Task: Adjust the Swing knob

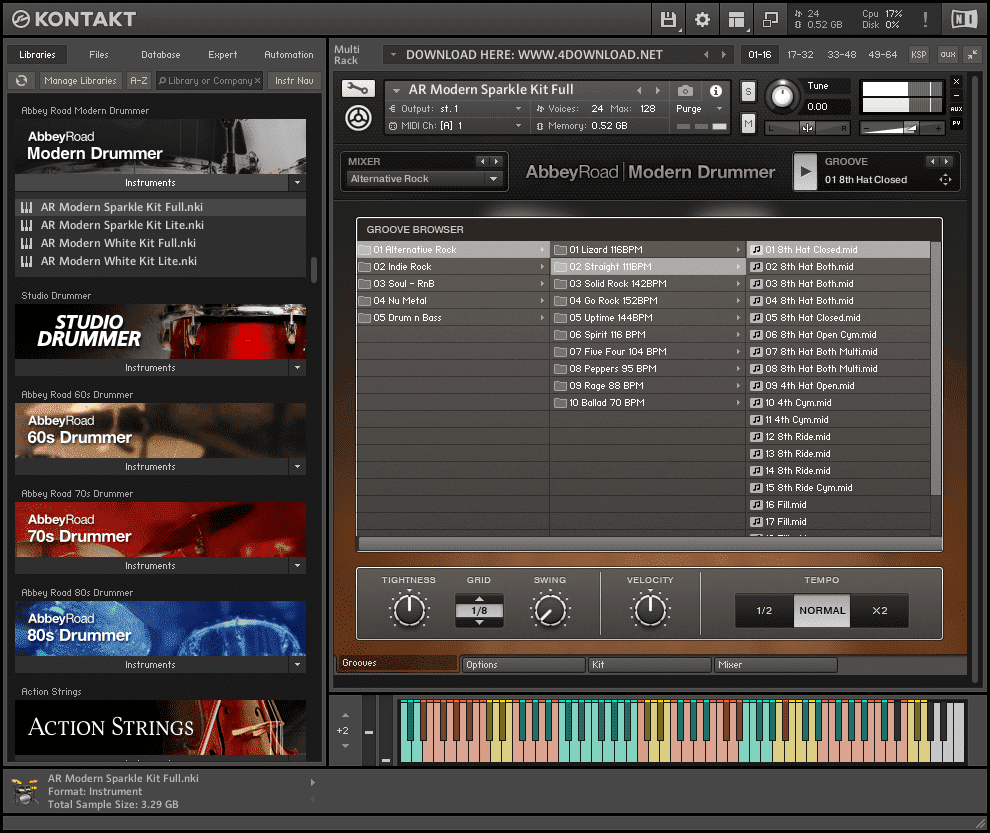Action: (550, 610)
